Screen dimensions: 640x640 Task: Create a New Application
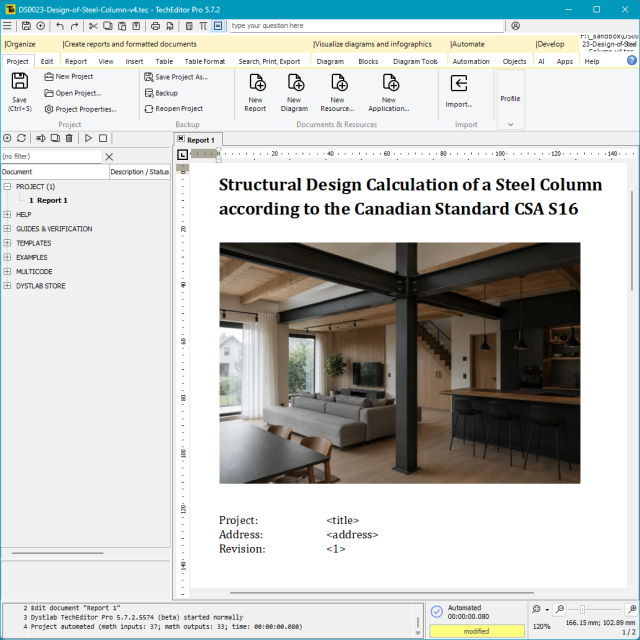389,93
